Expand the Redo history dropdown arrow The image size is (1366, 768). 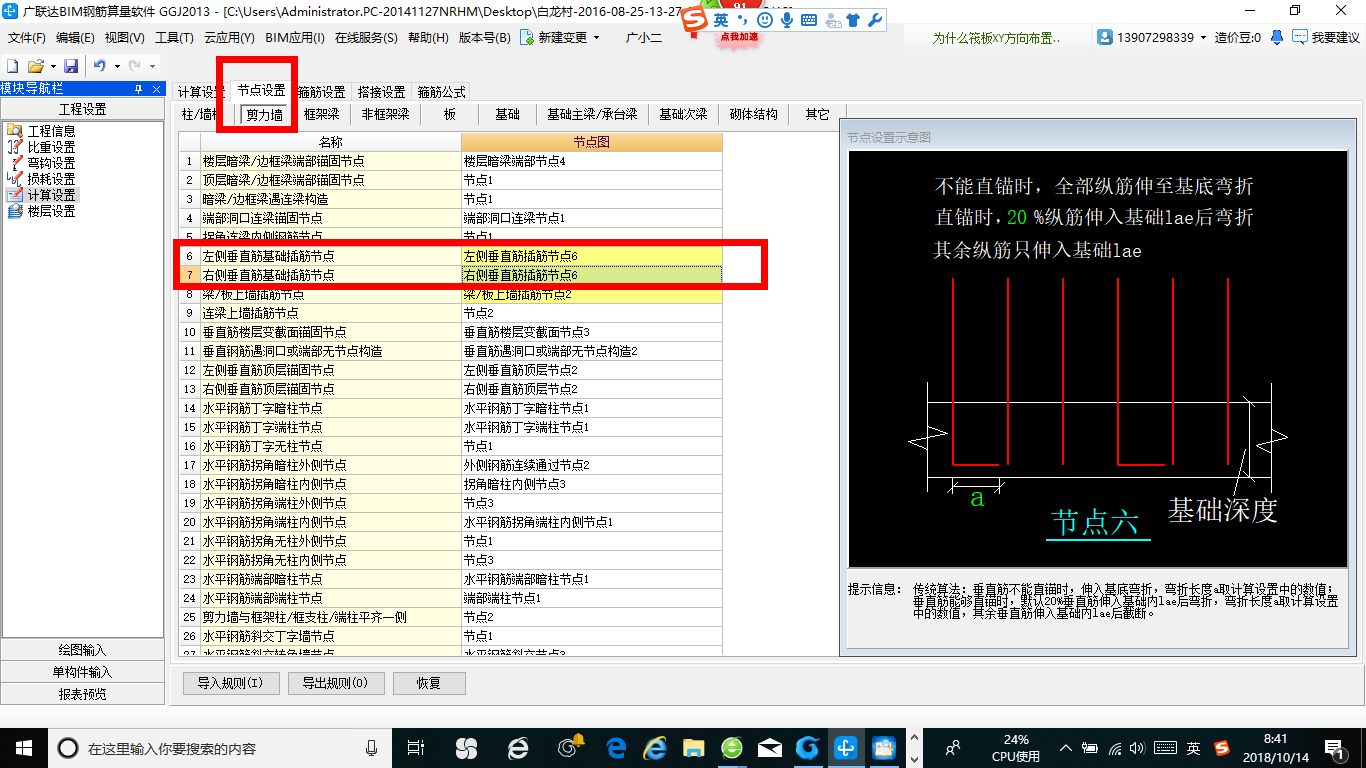[x=151, y=66]
